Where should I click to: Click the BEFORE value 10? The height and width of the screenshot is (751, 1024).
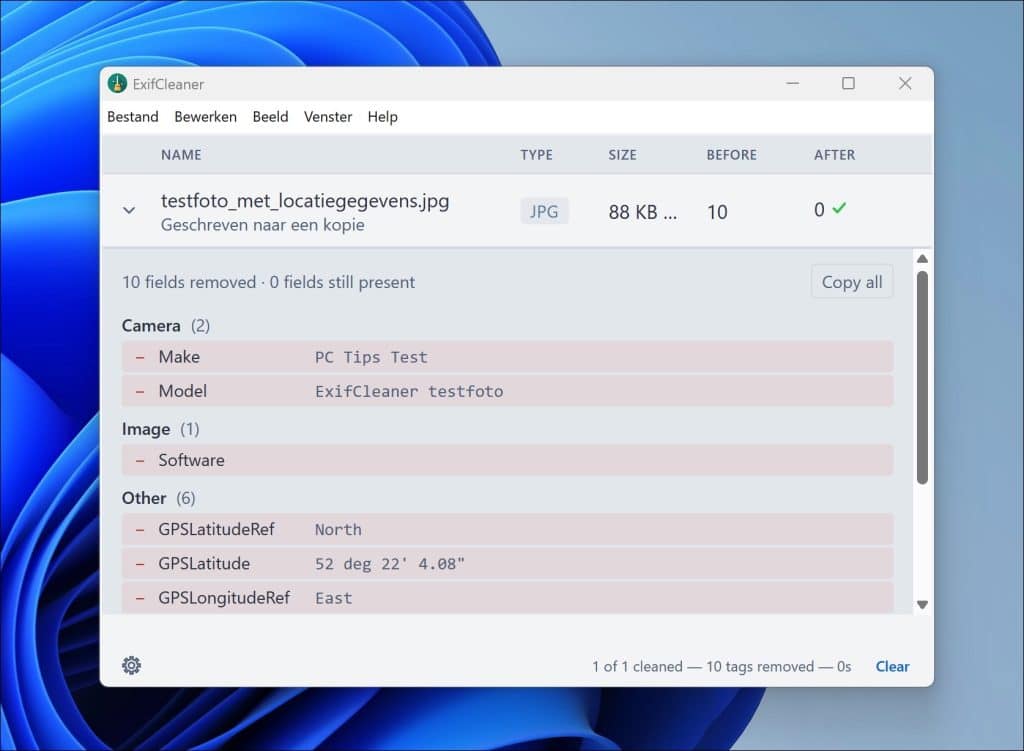(717, 212)
